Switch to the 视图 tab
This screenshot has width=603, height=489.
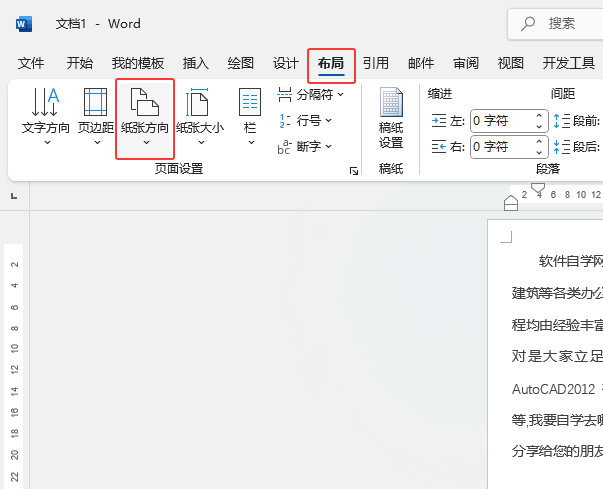click(511, 63)
